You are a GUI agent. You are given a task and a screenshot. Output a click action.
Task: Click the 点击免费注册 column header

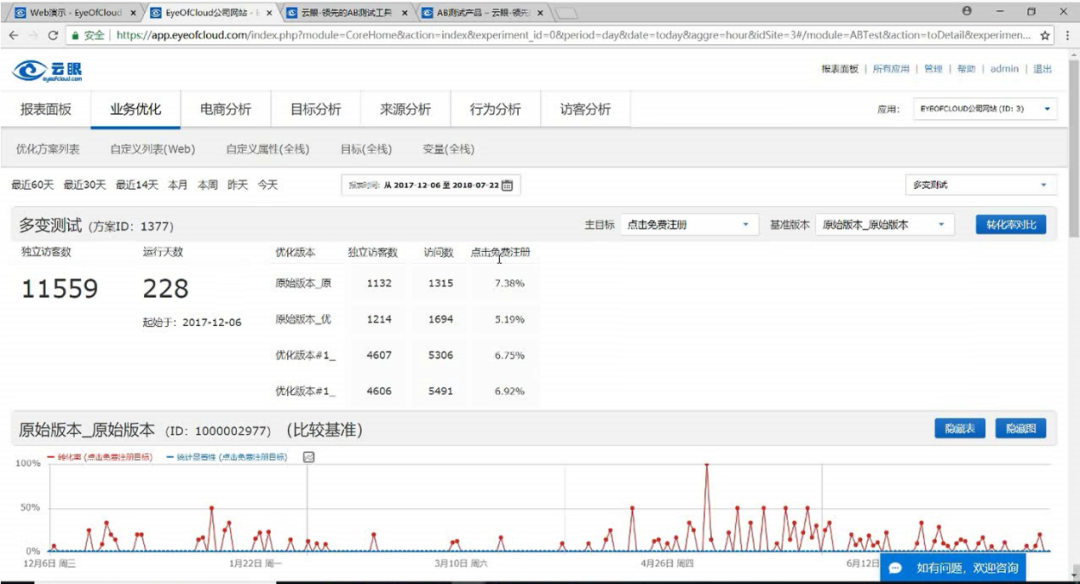click(501, 252)
